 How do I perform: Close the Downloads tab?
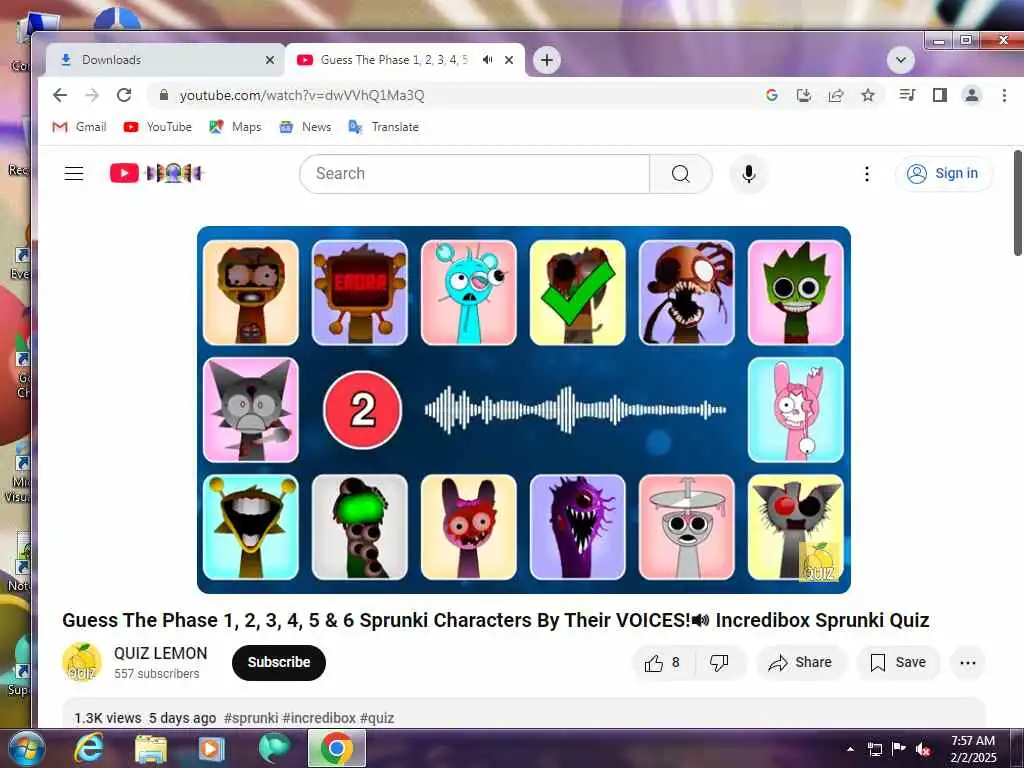(x=270, y=60)
